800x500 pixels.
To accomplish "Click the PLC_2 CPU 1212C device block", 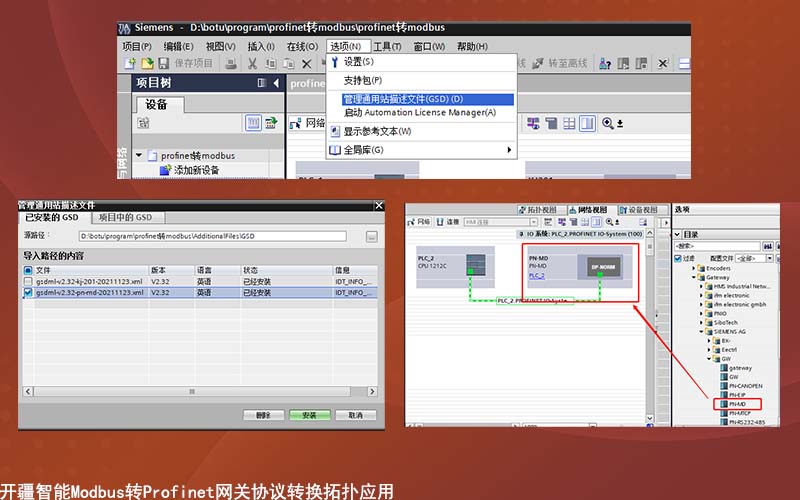I will point(455,266).
